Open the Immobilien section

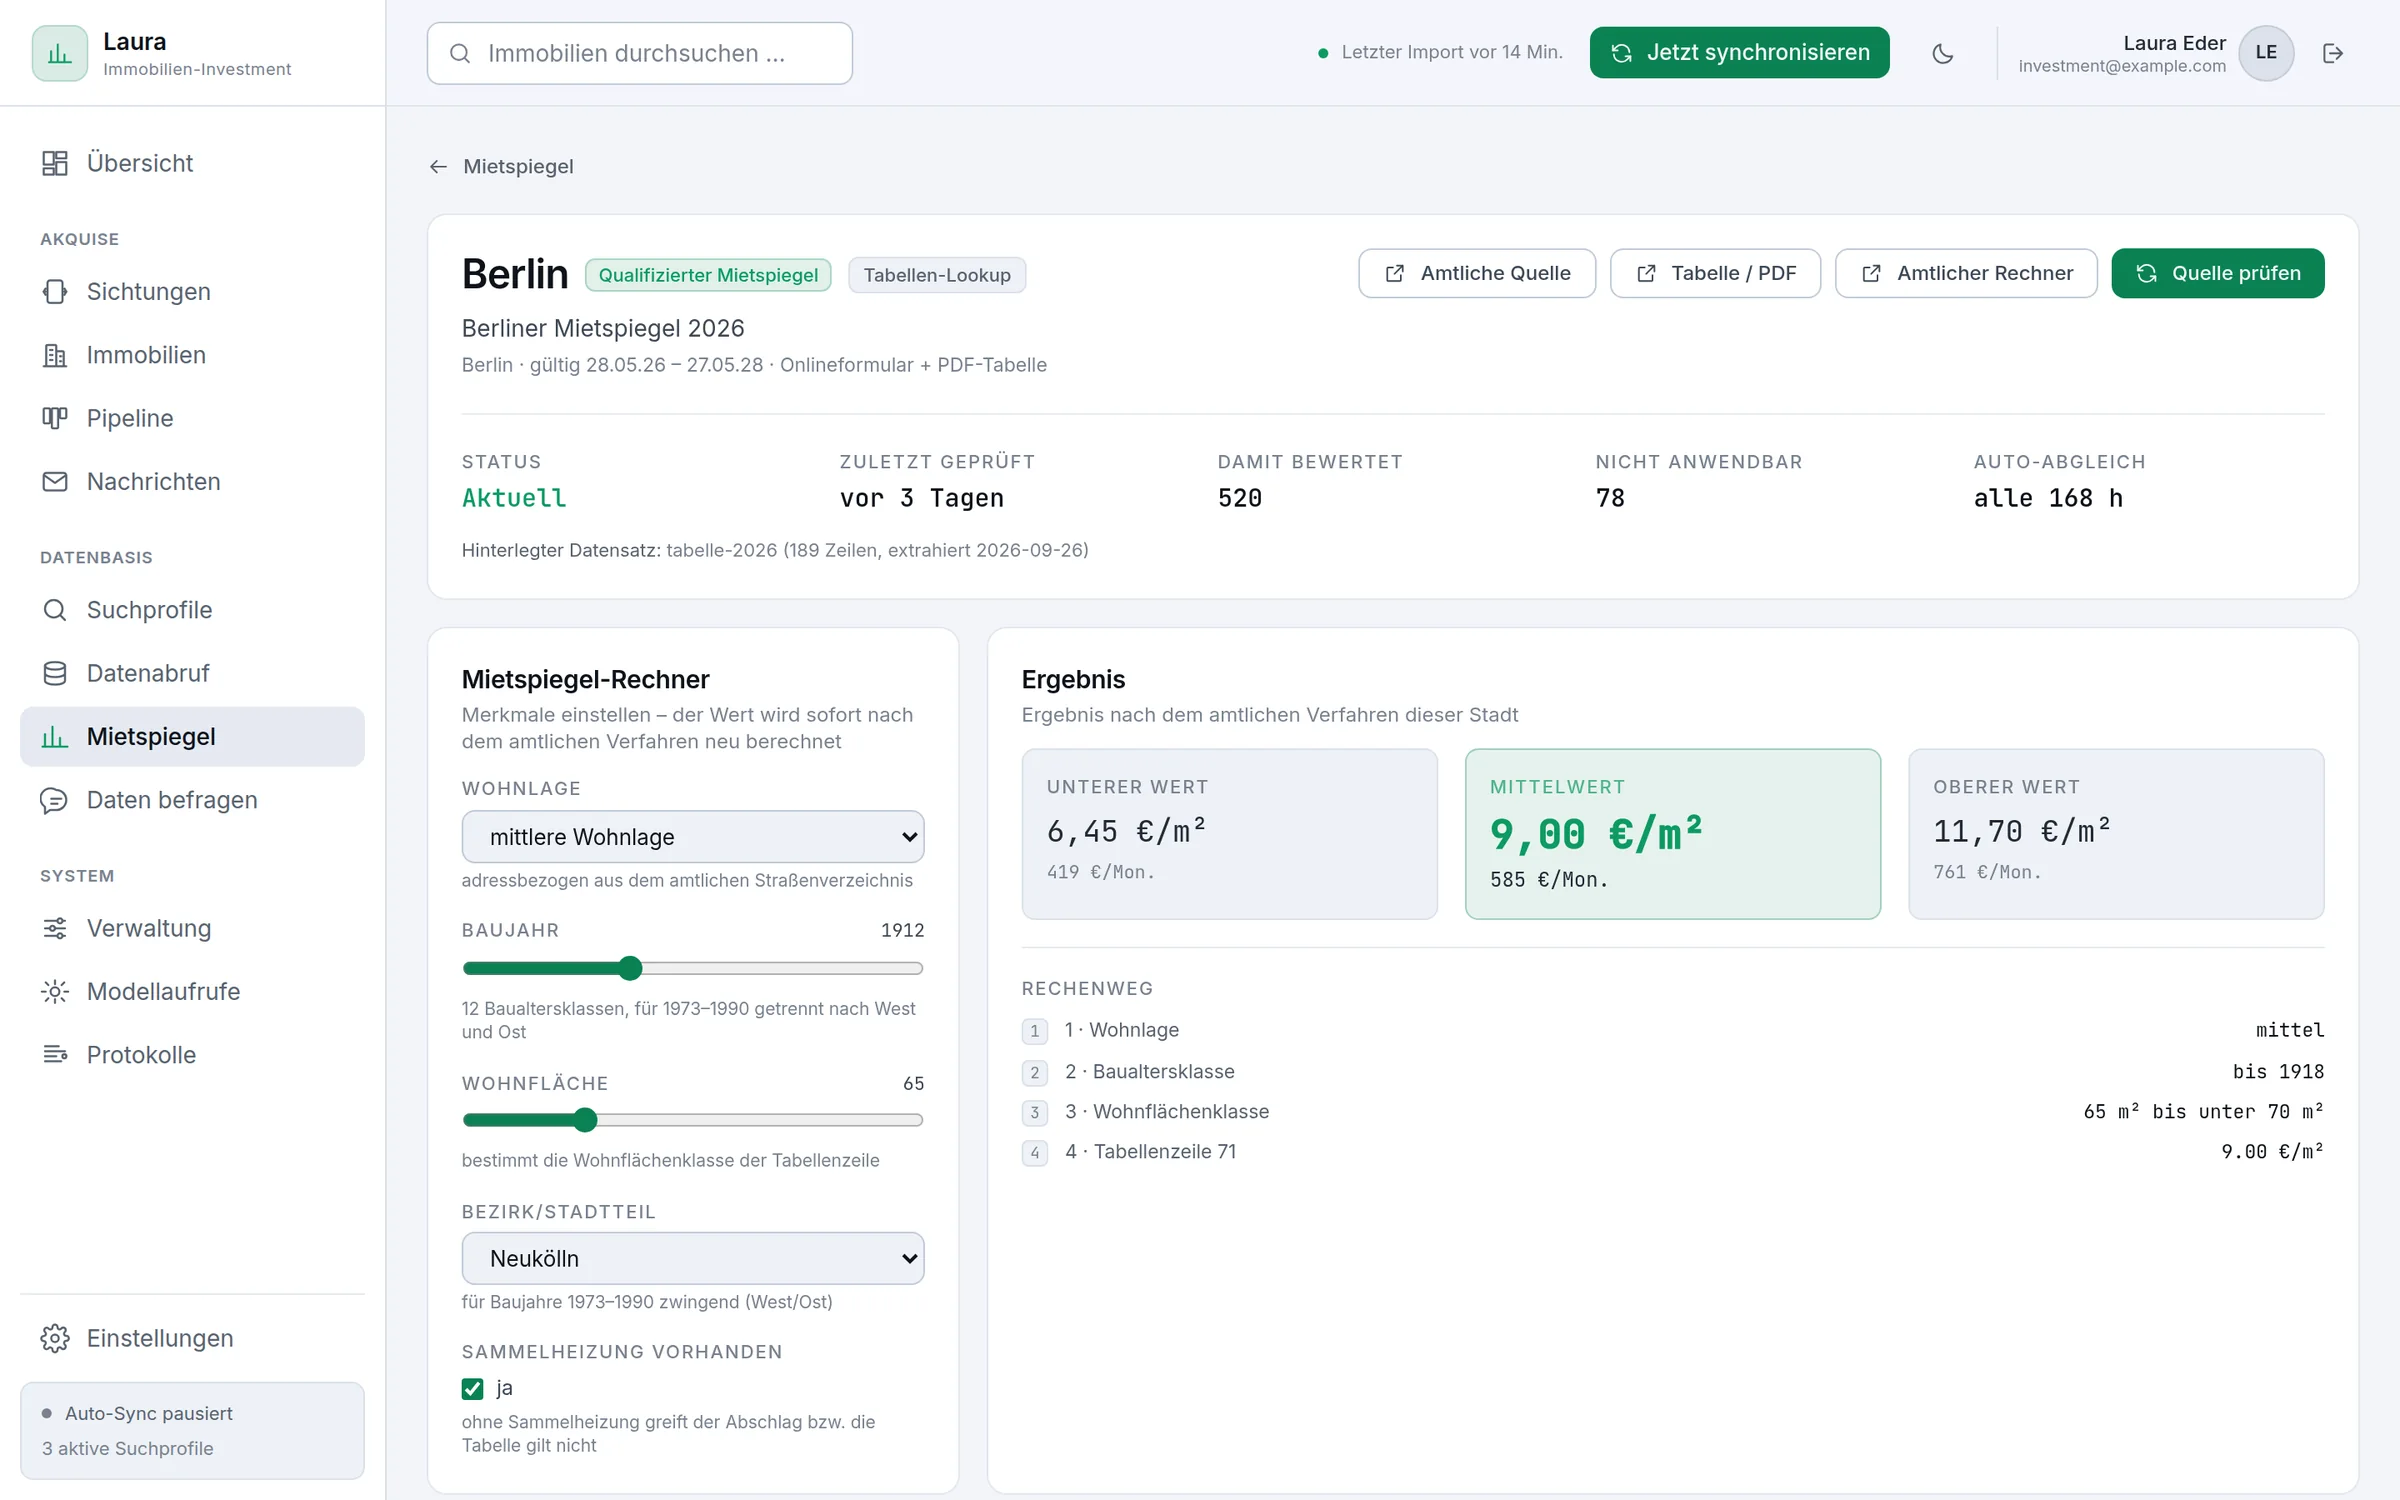(192, 355)
